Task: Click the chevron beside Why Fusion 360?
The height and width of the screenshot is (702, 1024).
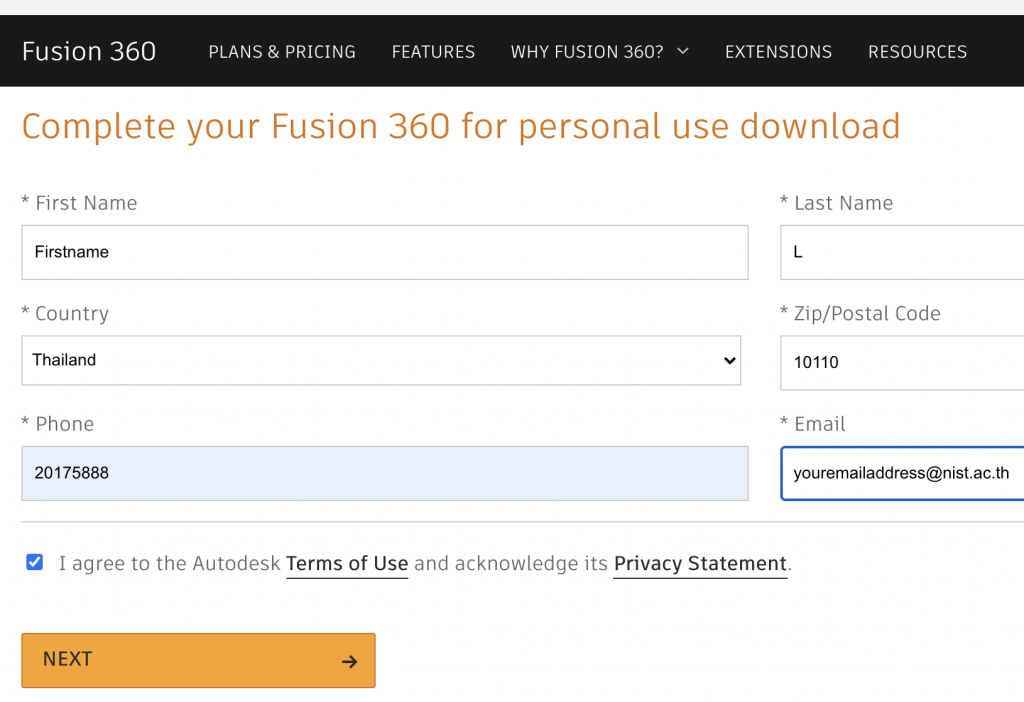Action: point(683,51)
